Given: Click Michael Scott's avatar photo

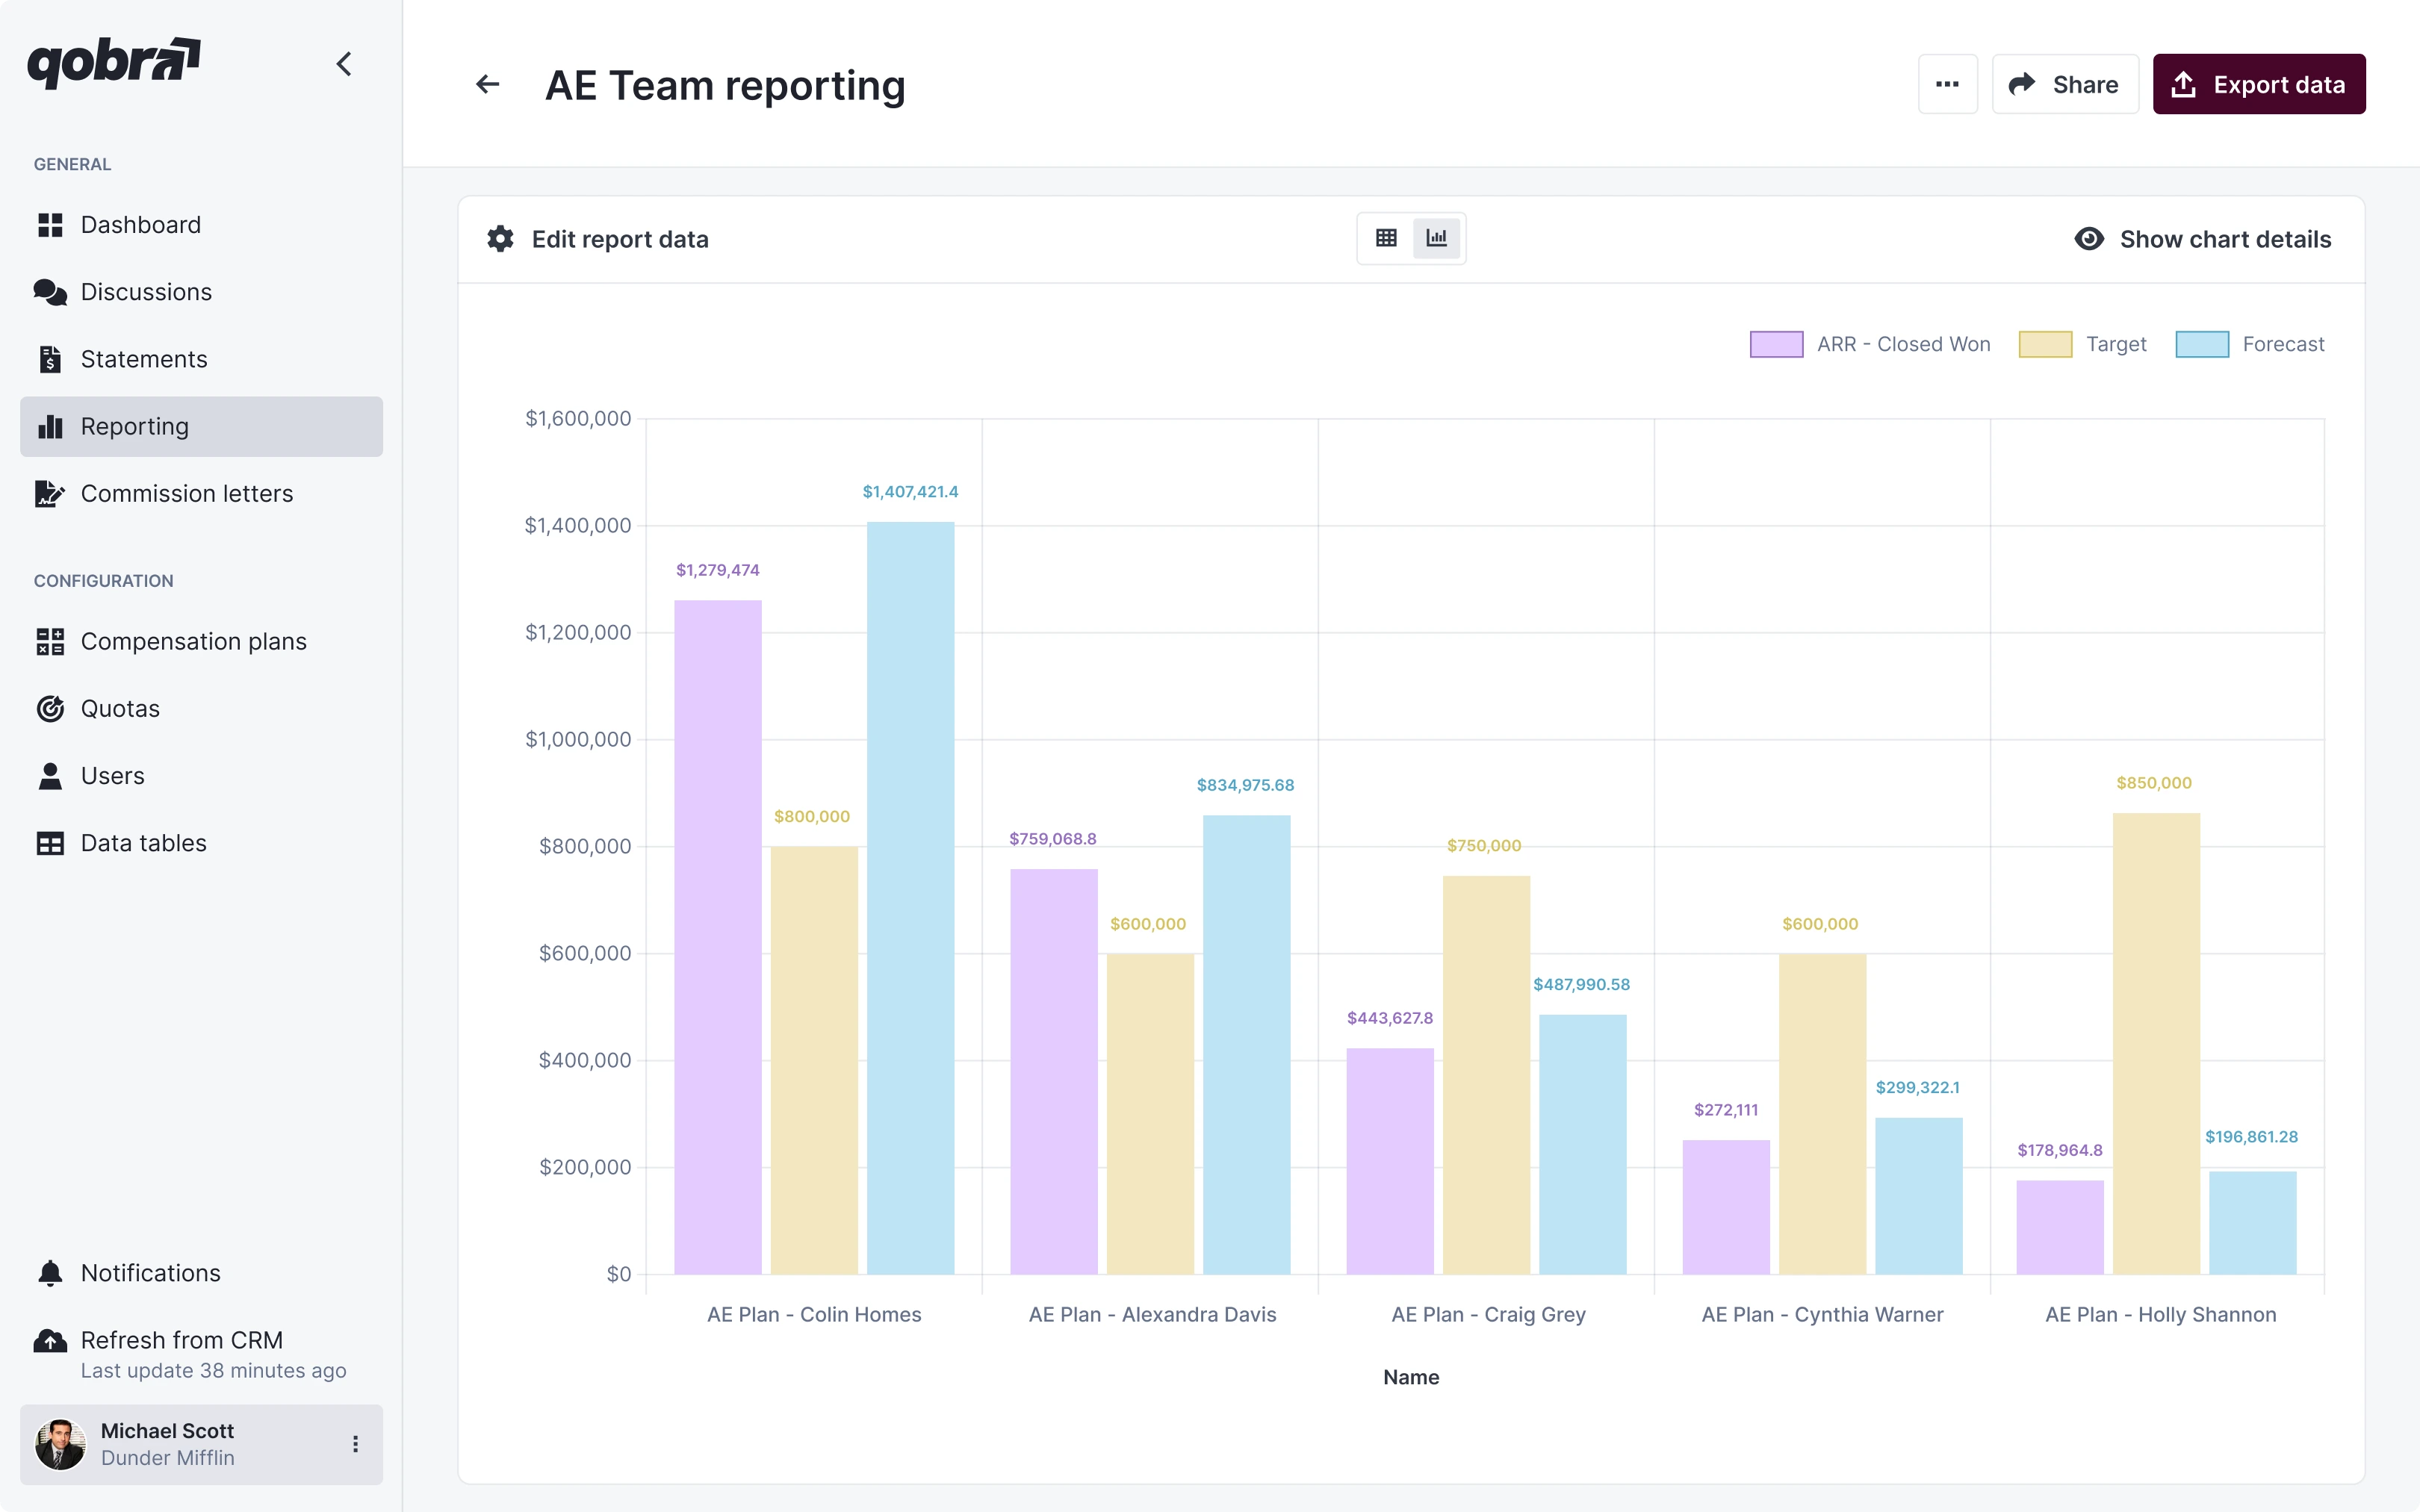Looking at the screenshot, I should [x=60, y=1444].
